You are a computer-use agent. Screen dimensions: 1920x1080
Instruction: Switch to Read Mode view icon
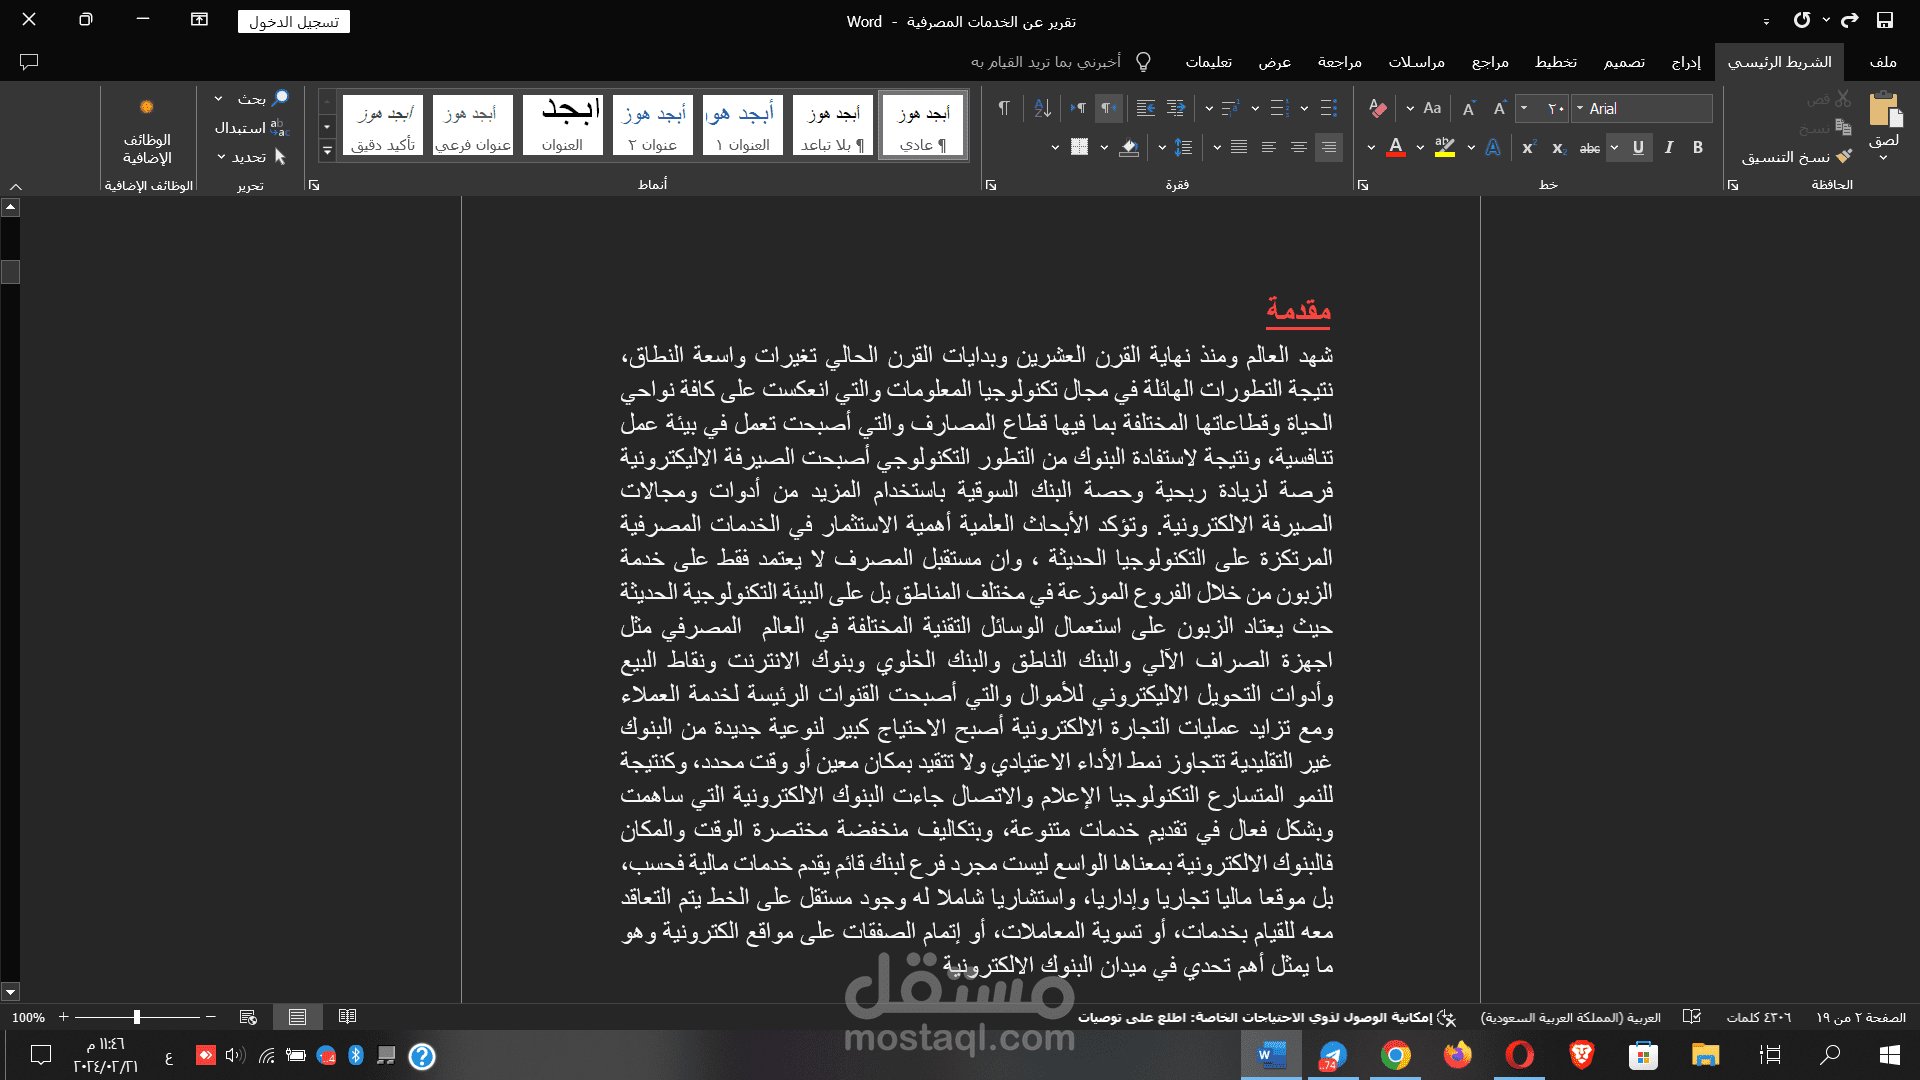(x=347, y=1017)
